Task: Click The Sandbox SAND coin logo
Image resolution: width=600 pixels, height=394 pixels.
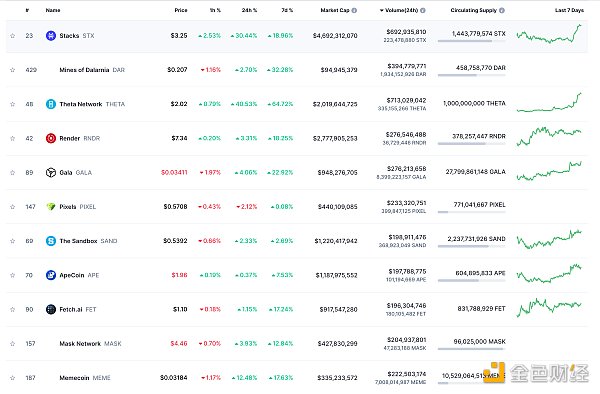Action: 51,241
